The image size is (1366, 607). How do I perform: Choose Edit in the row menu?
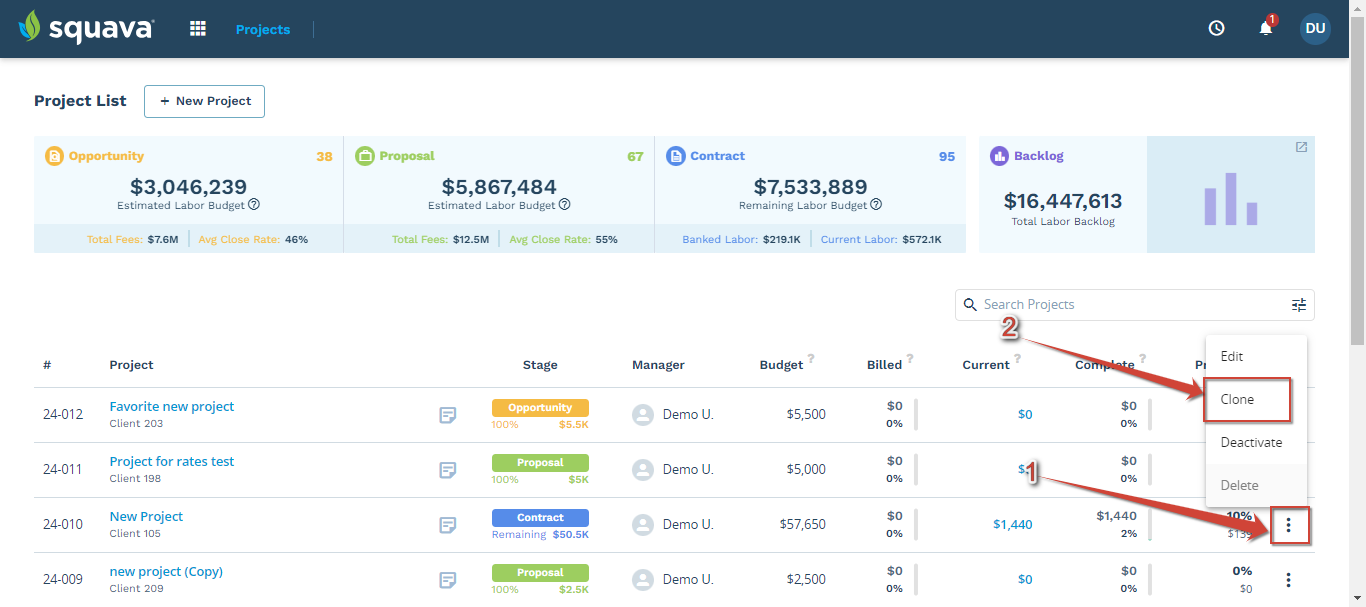click(1256, 357)
